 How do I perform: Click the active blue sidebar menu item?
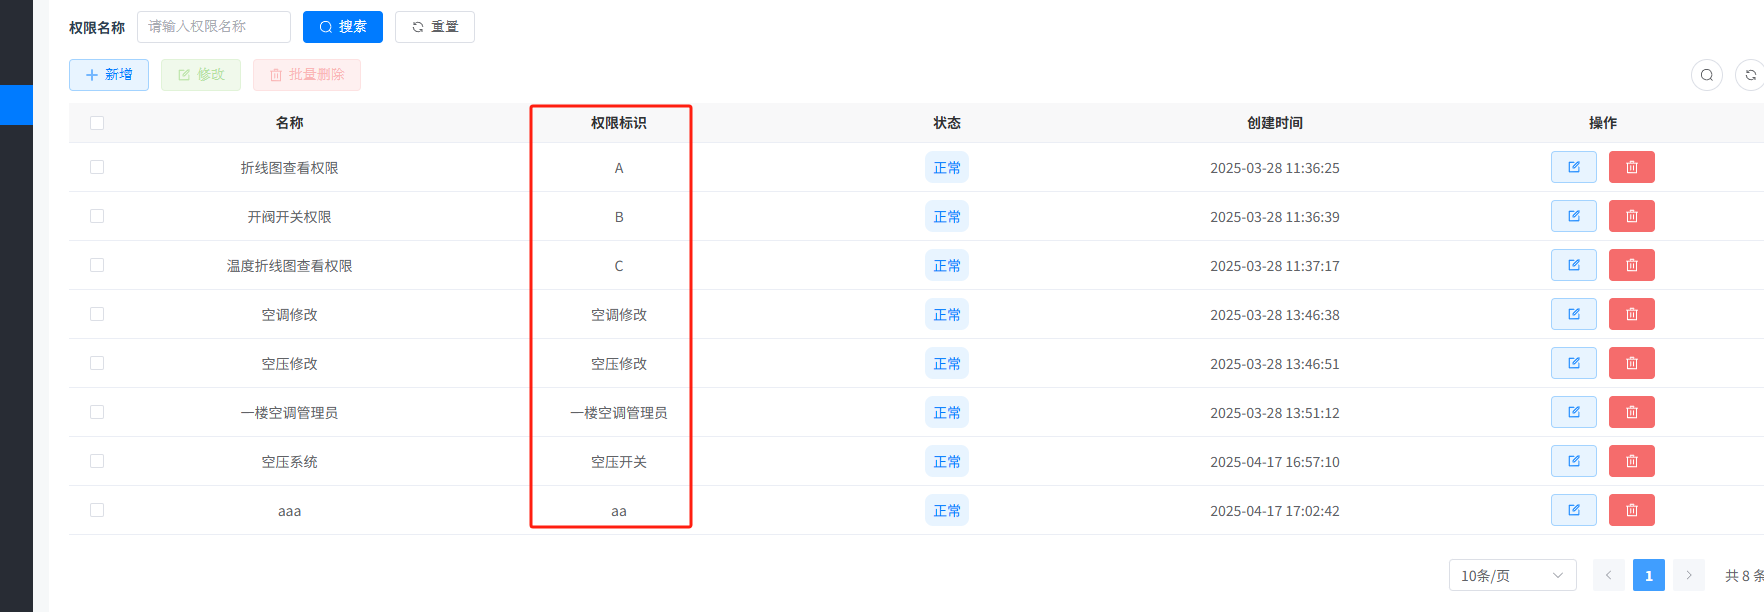click(16, 105)
